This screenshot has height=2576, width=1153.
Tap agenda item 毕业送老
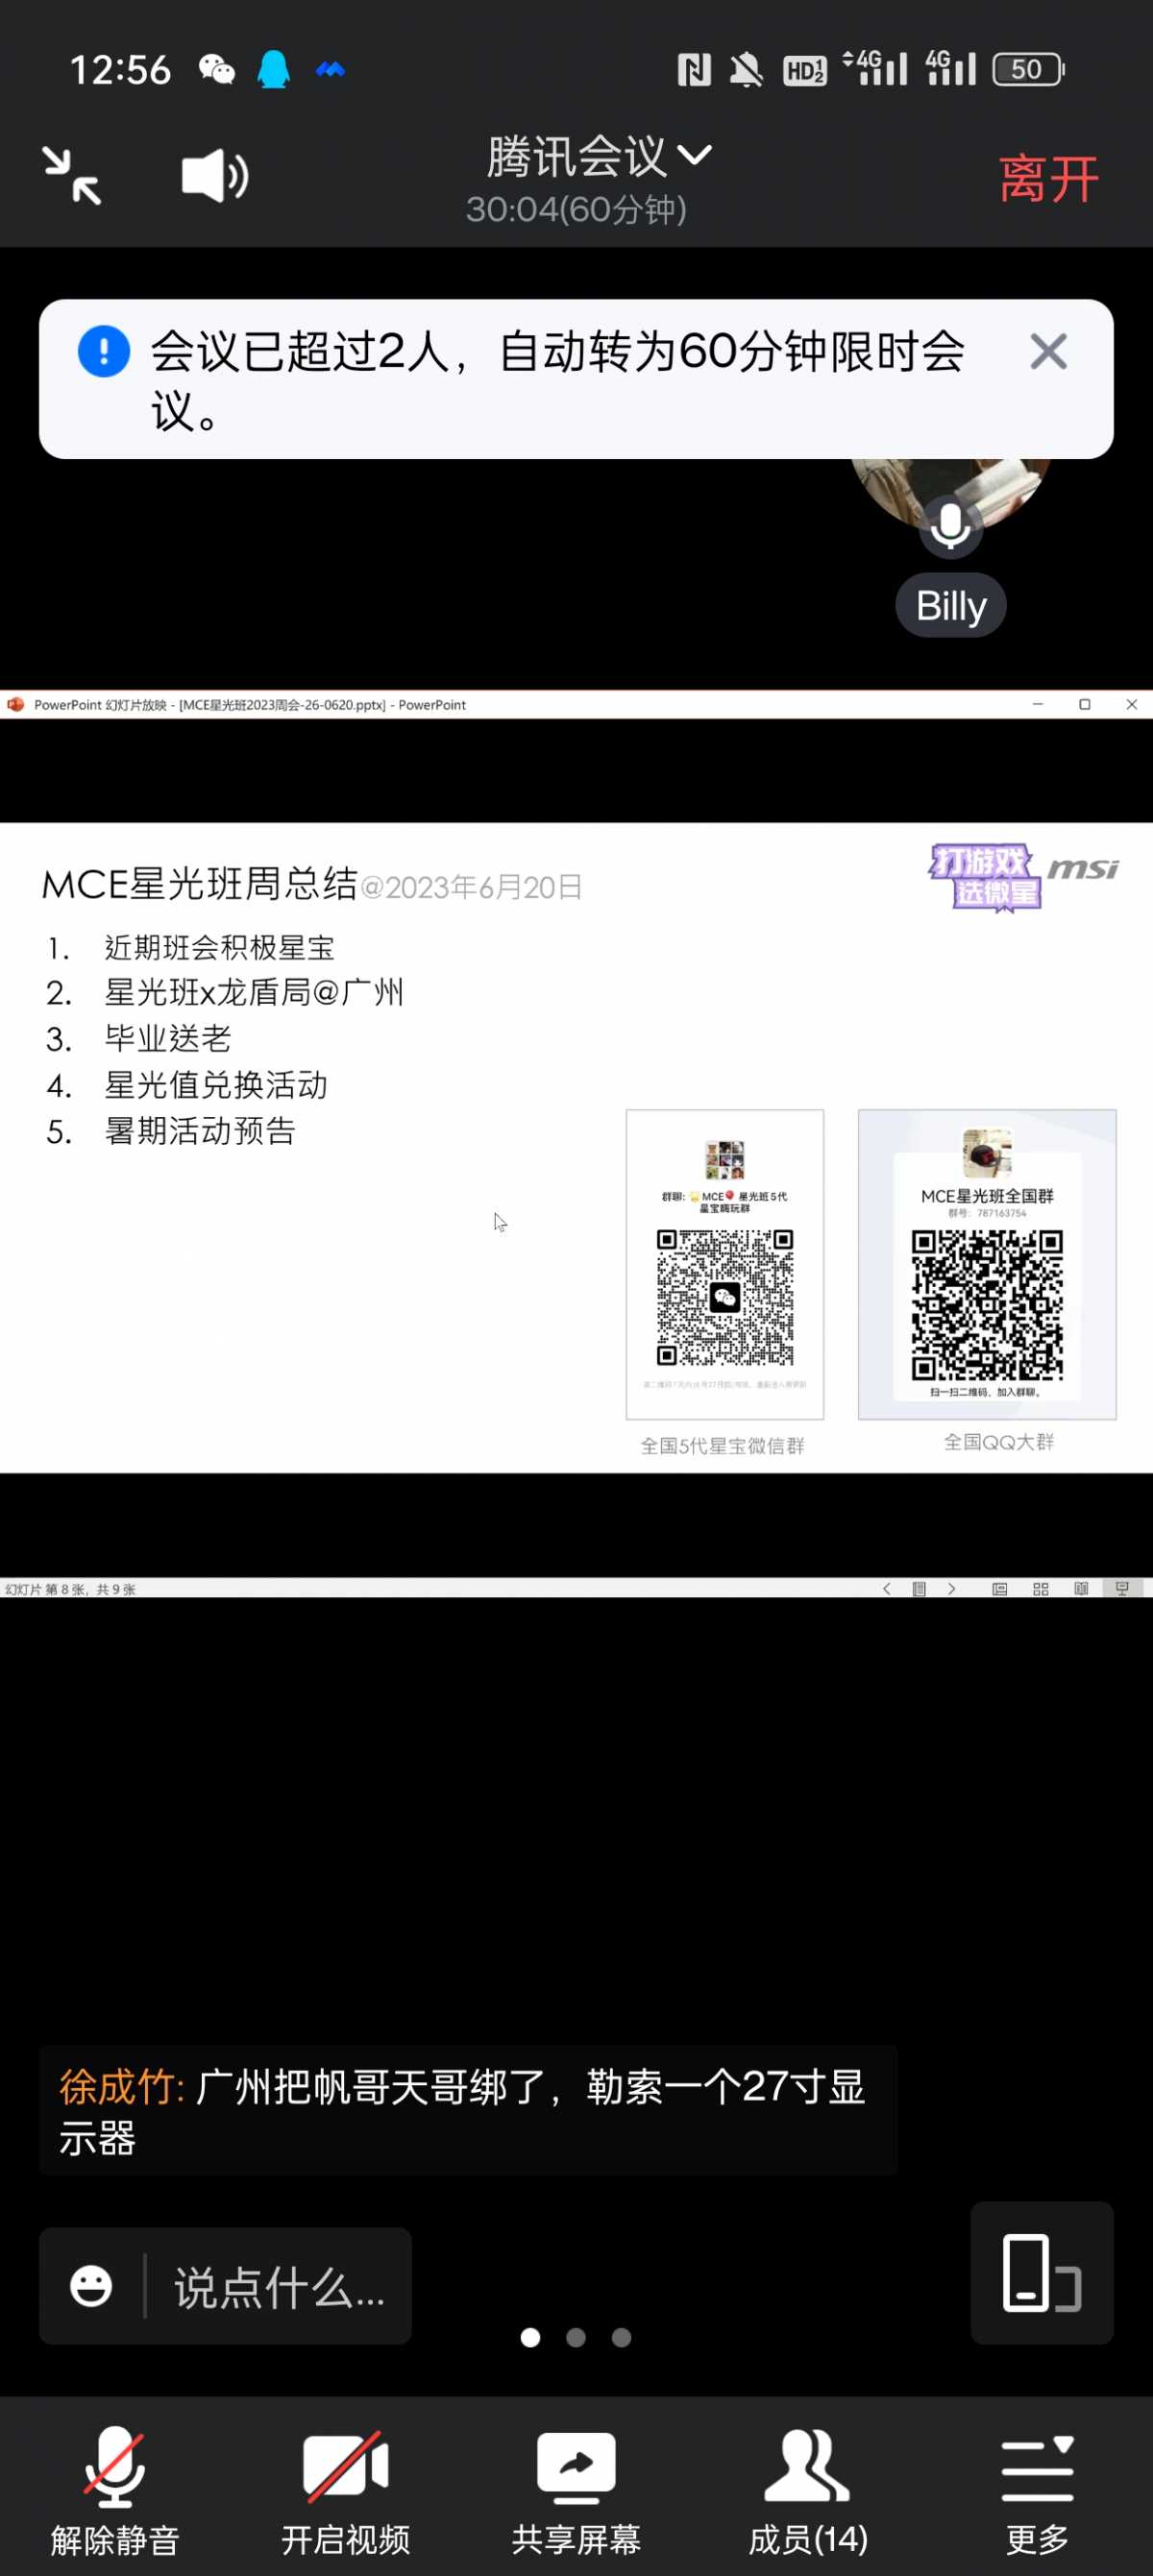pyautogui.click(x=168, y=1038)
